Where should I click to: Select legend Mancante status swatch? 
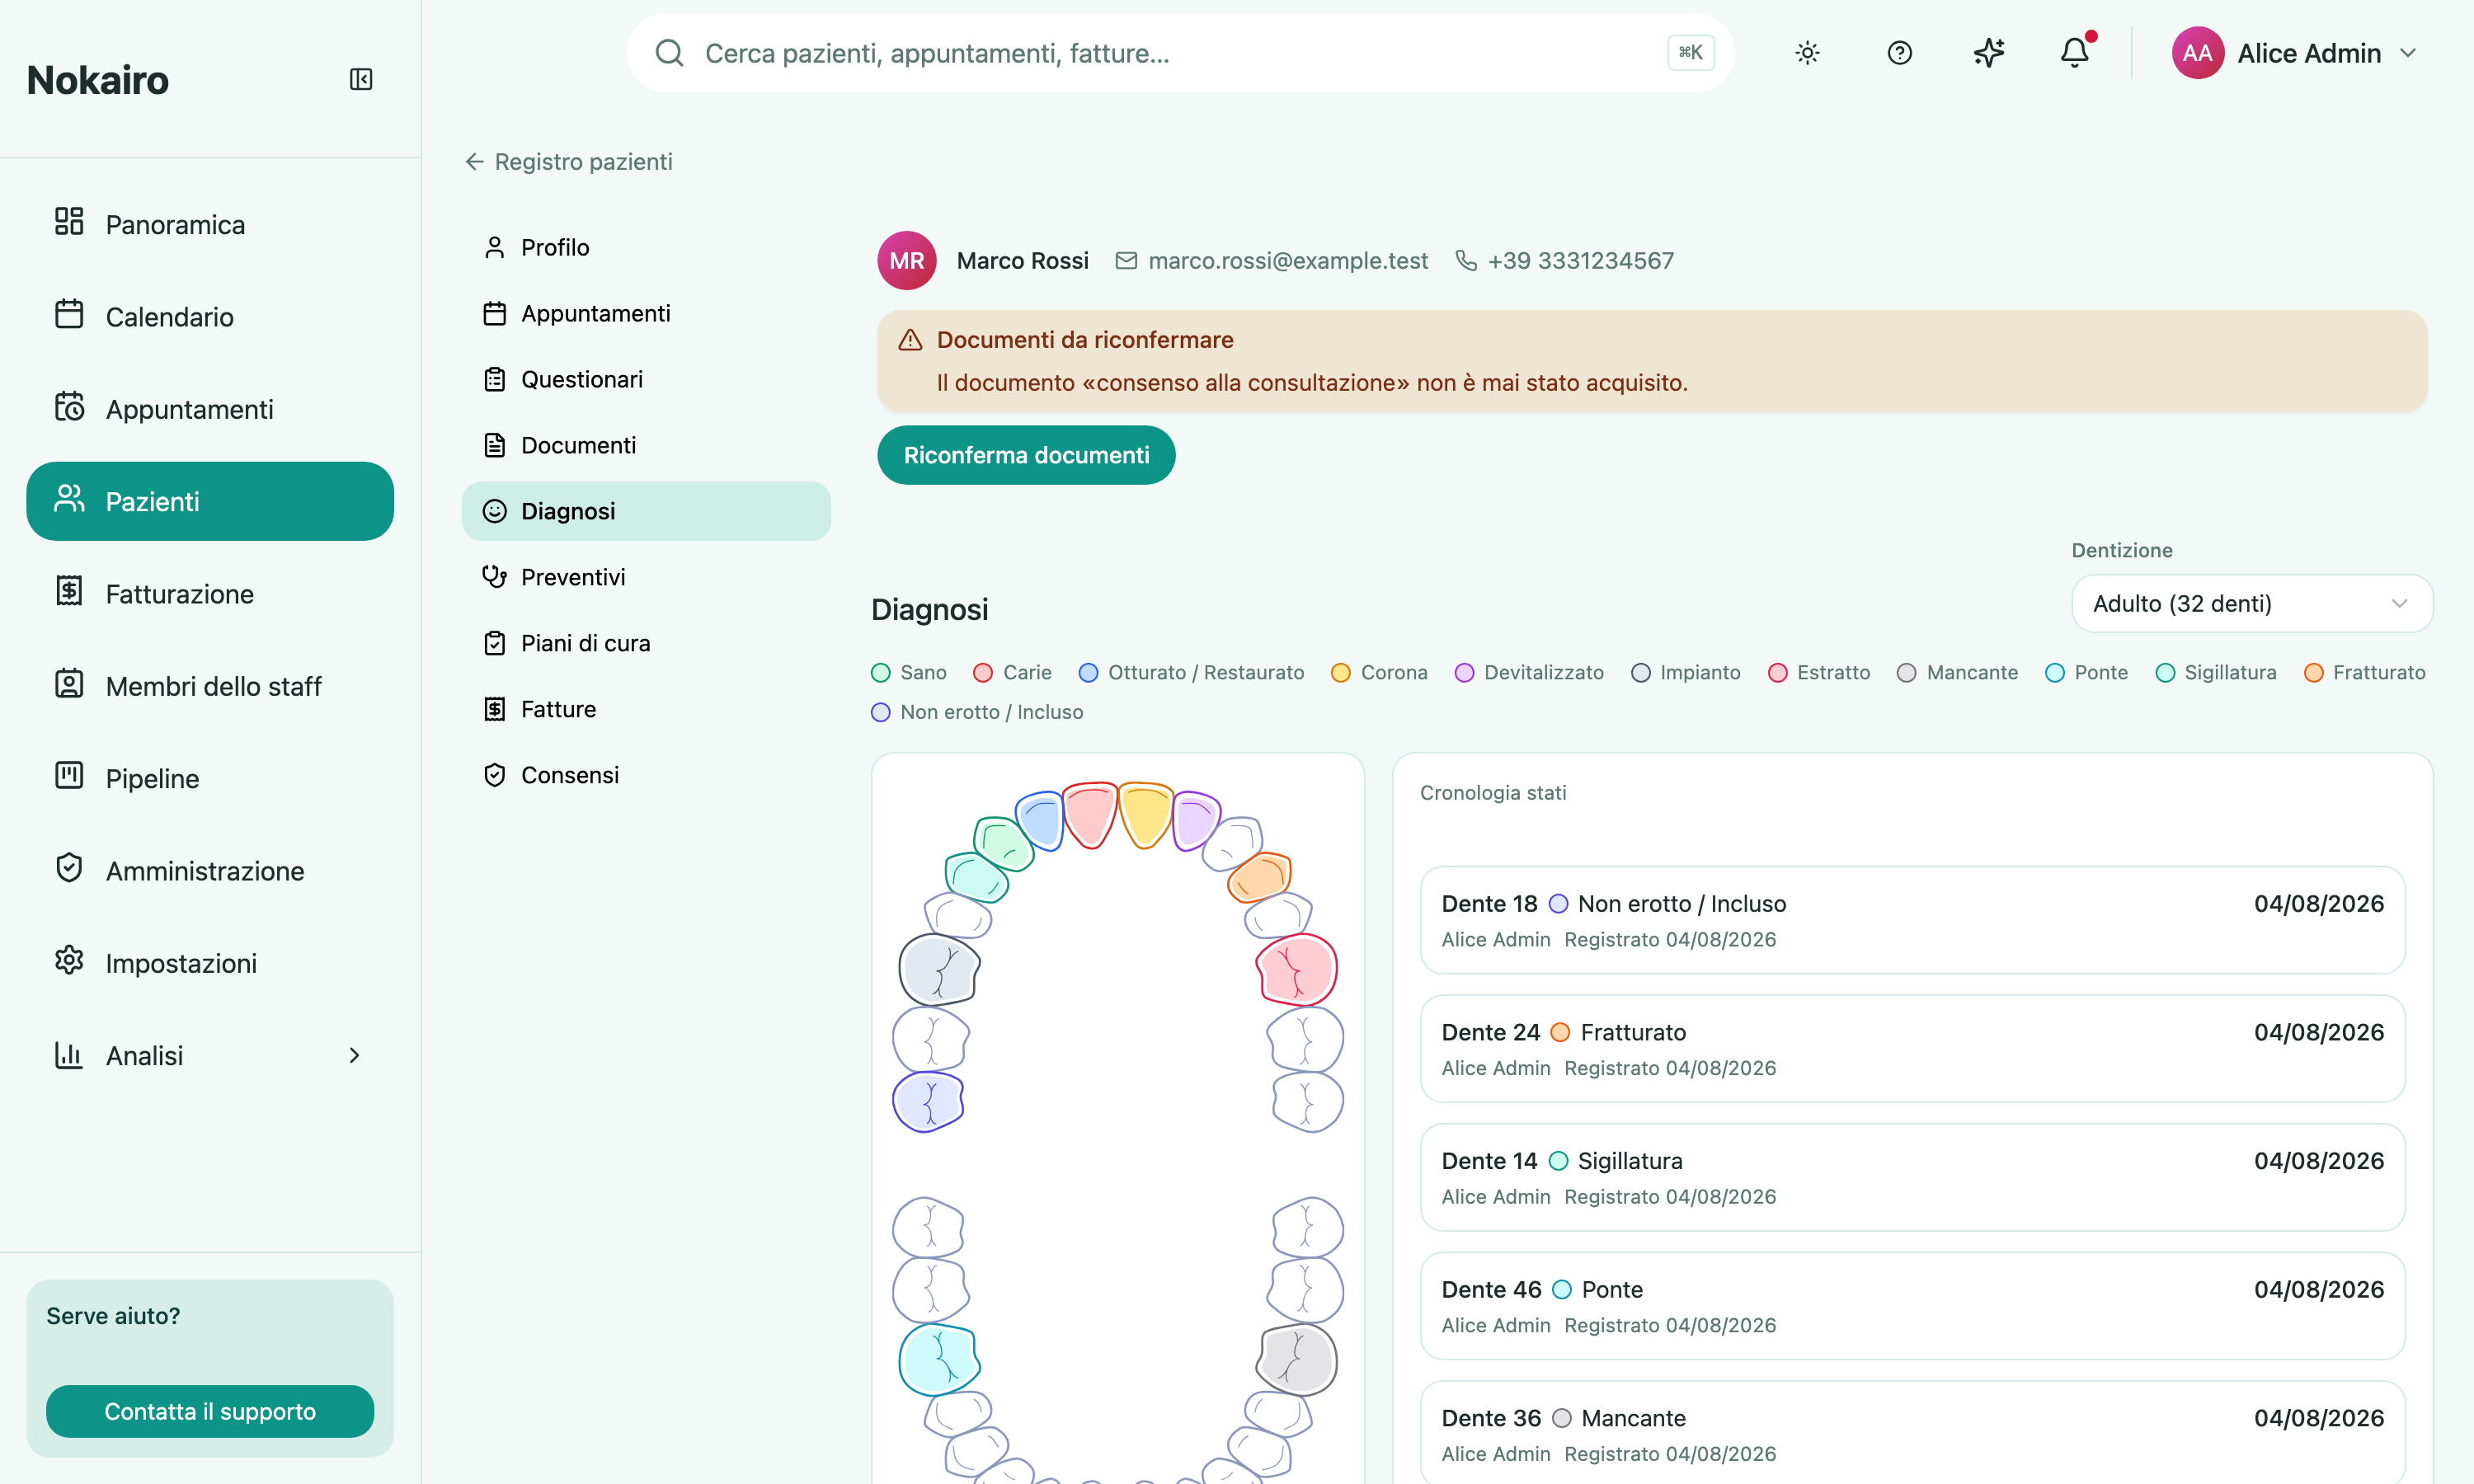(x=1907, y=673)
